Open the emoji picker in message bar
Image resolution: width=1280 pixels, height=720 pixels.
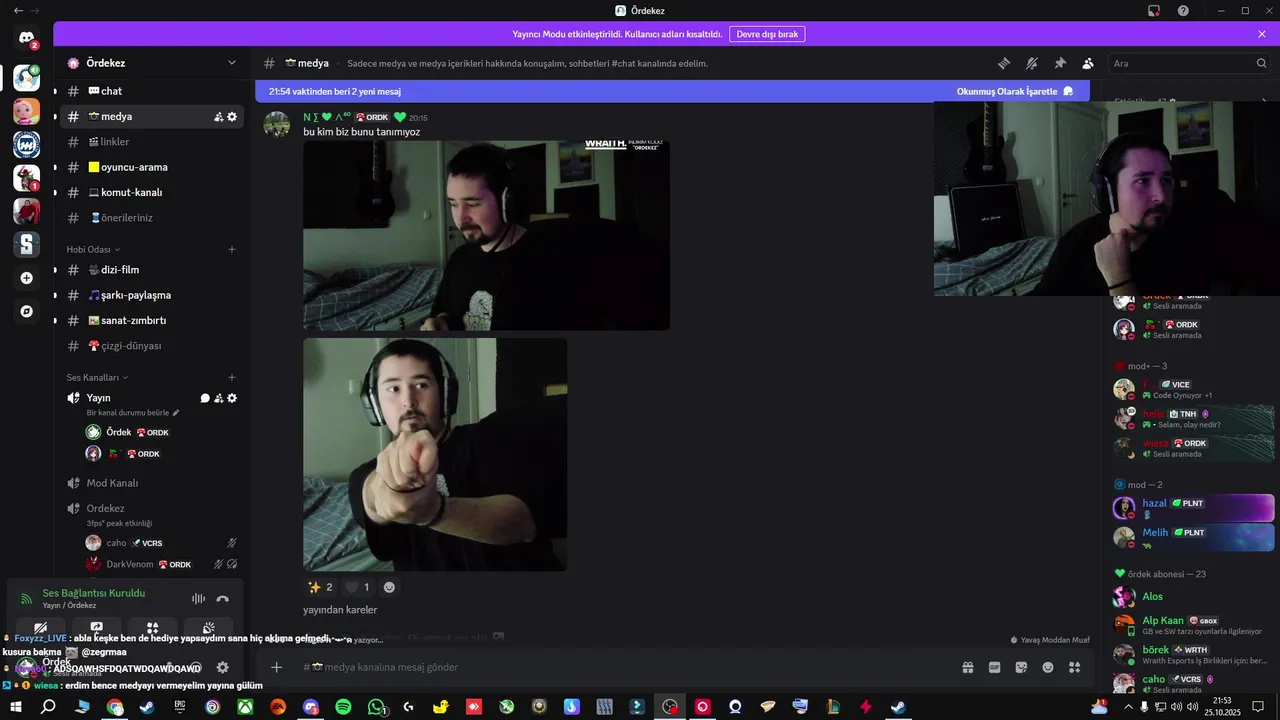pos(1048,667)
